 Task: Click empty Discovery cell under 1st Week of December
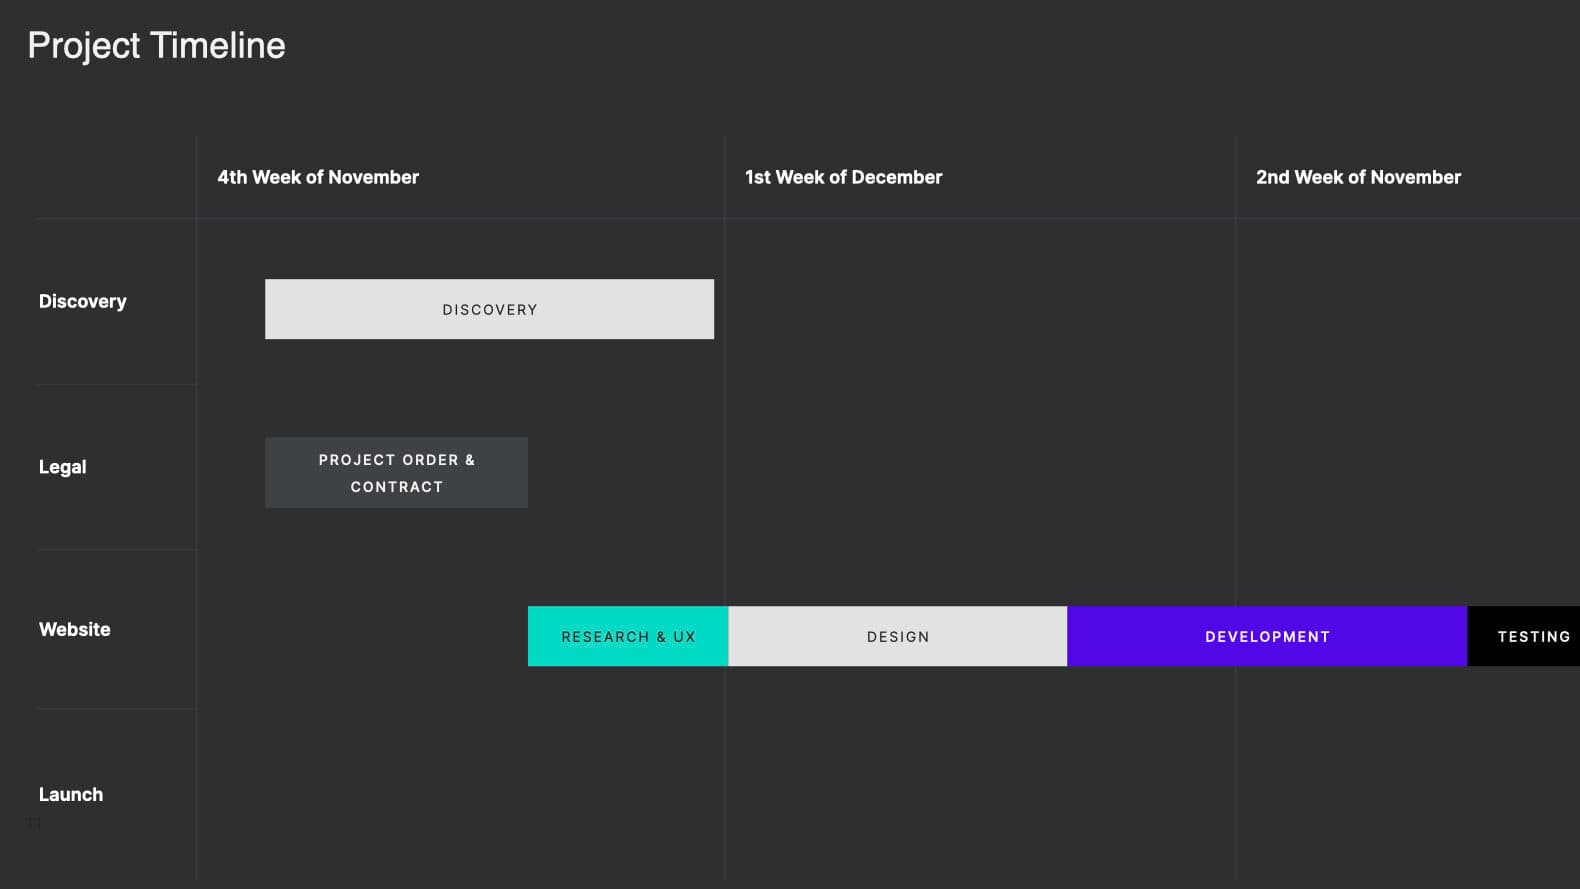[979, 301]
